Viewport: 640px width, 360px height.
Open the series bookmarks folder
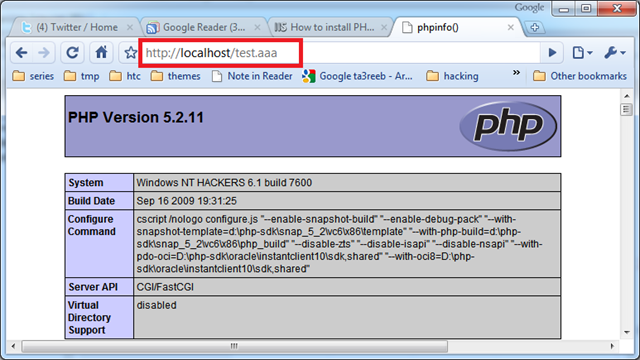(33, 76)
